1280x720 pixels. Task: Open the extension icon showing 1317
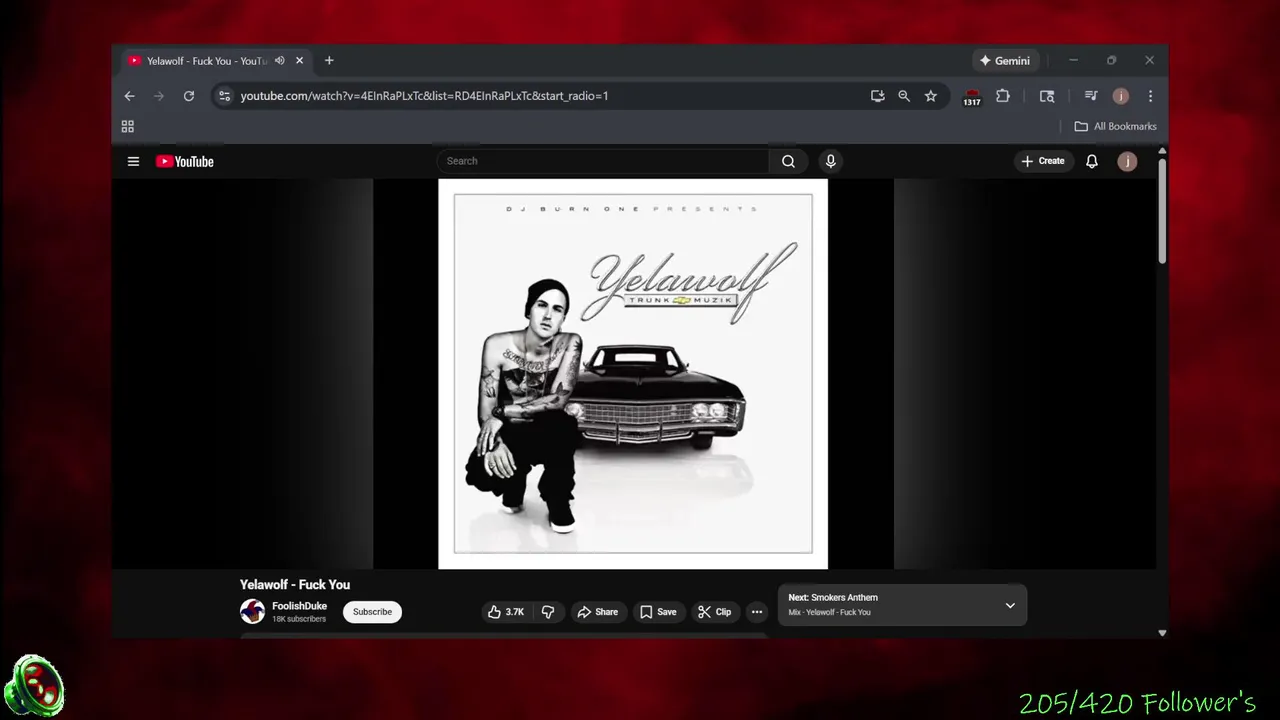pyautogui.click(x=972, y=97)
